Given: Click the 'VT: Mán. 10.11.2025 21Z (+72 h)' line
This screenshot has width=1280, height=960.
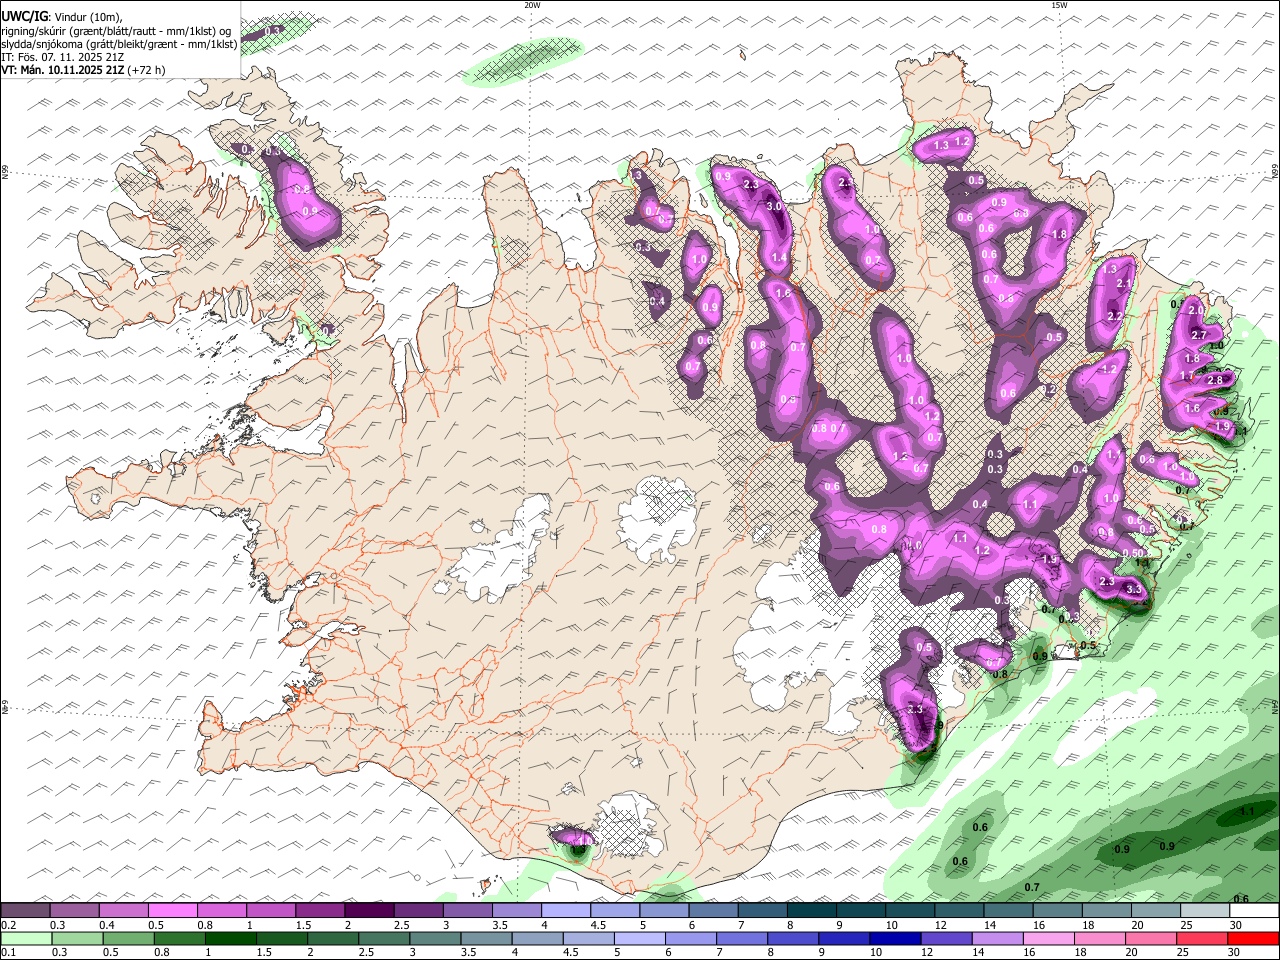Looking at the screenshot, I should point(84,70).
